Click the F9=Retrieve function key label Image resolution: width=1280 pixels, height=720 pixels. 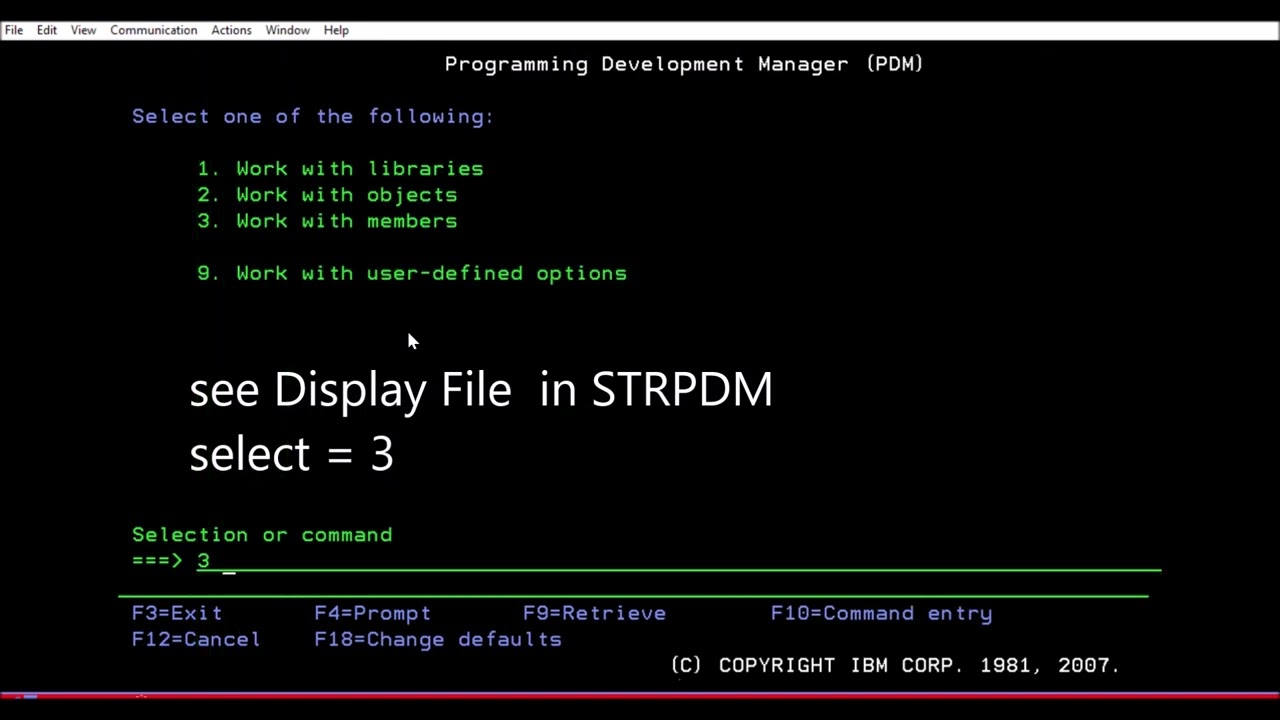pyautogui.click(x=594, y=613)
